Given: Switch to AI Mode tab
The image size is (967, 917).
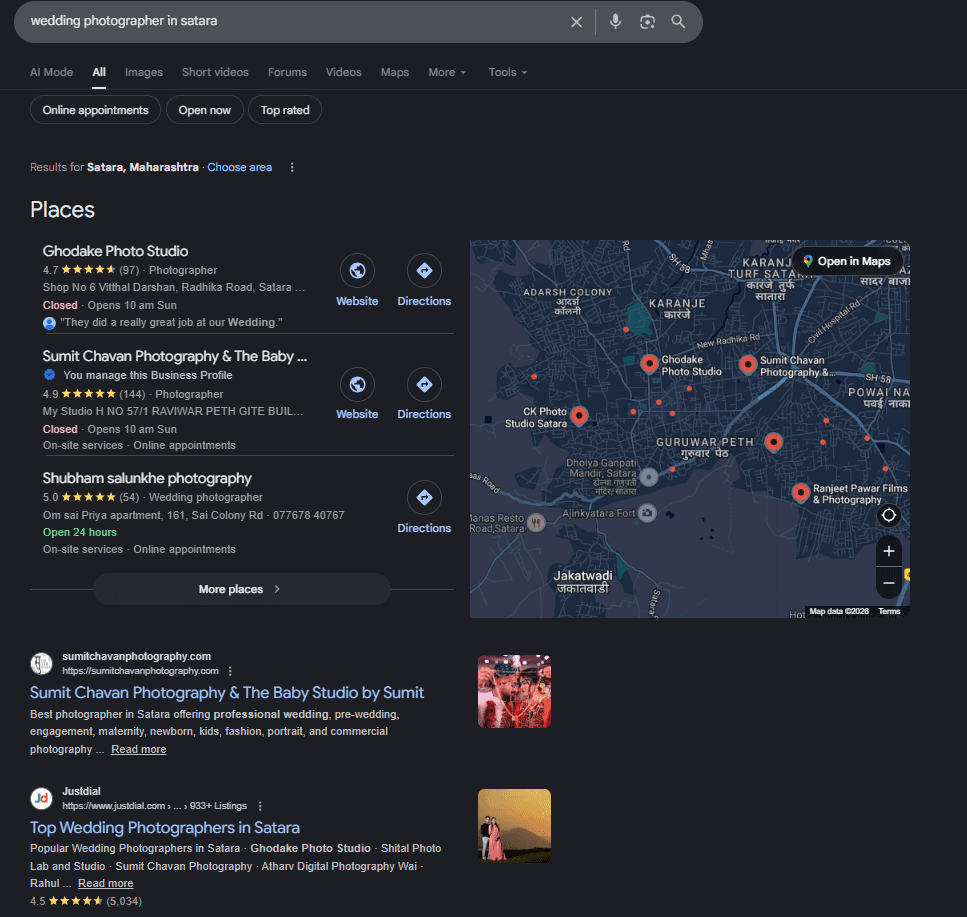Looking at the screenshot, I should tap(51, 72).
